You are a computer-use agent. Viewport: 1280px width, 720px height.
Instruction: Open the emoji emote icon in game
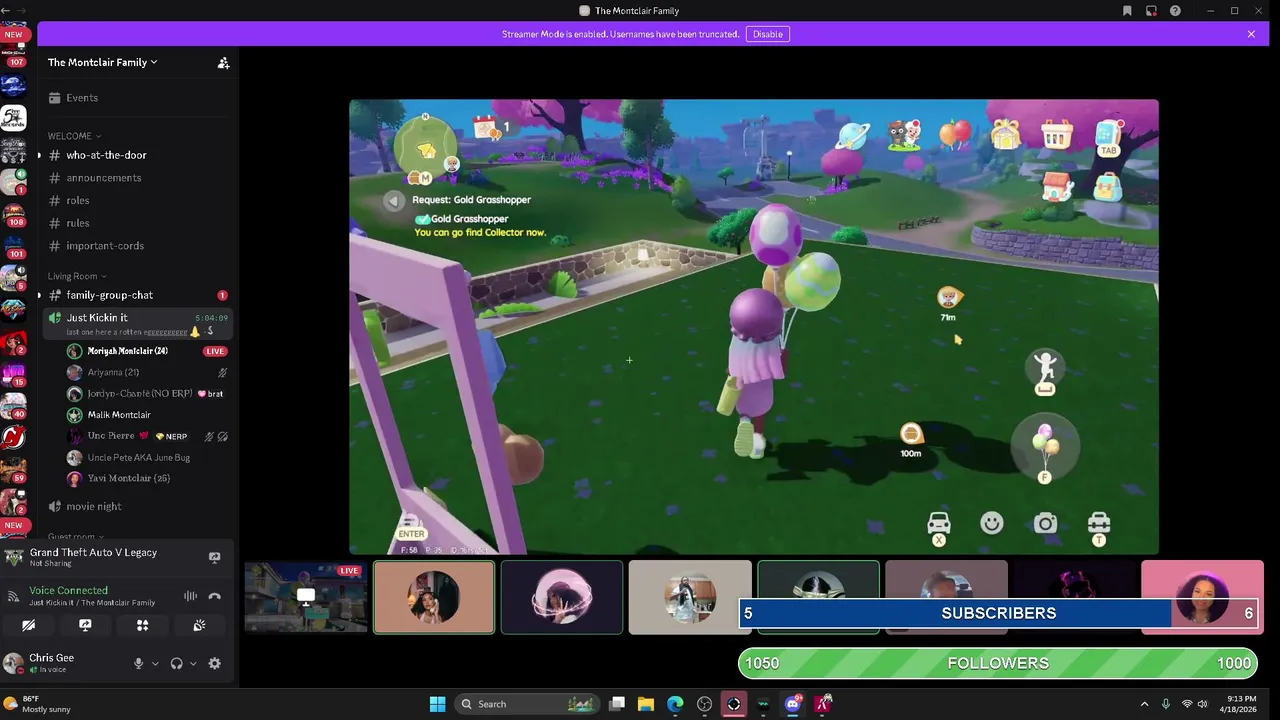pos(992,523)
